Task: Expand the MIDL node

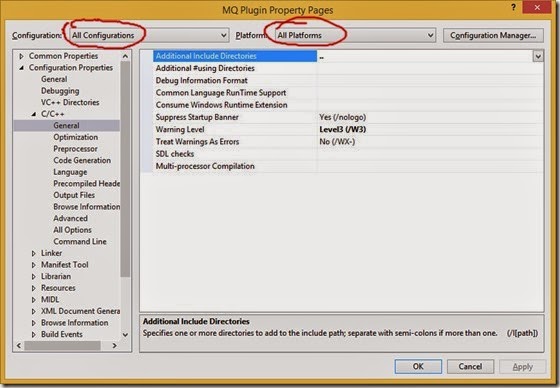Action: tap(34, 299)
